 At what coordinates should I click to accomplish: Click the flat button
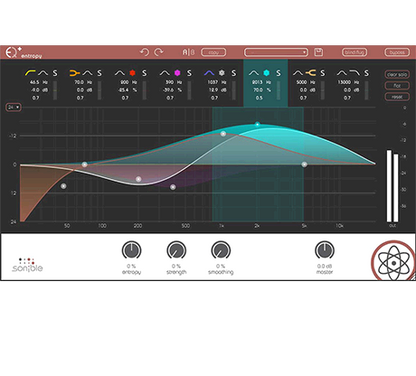pyautogui.click(x=397, y=86)
